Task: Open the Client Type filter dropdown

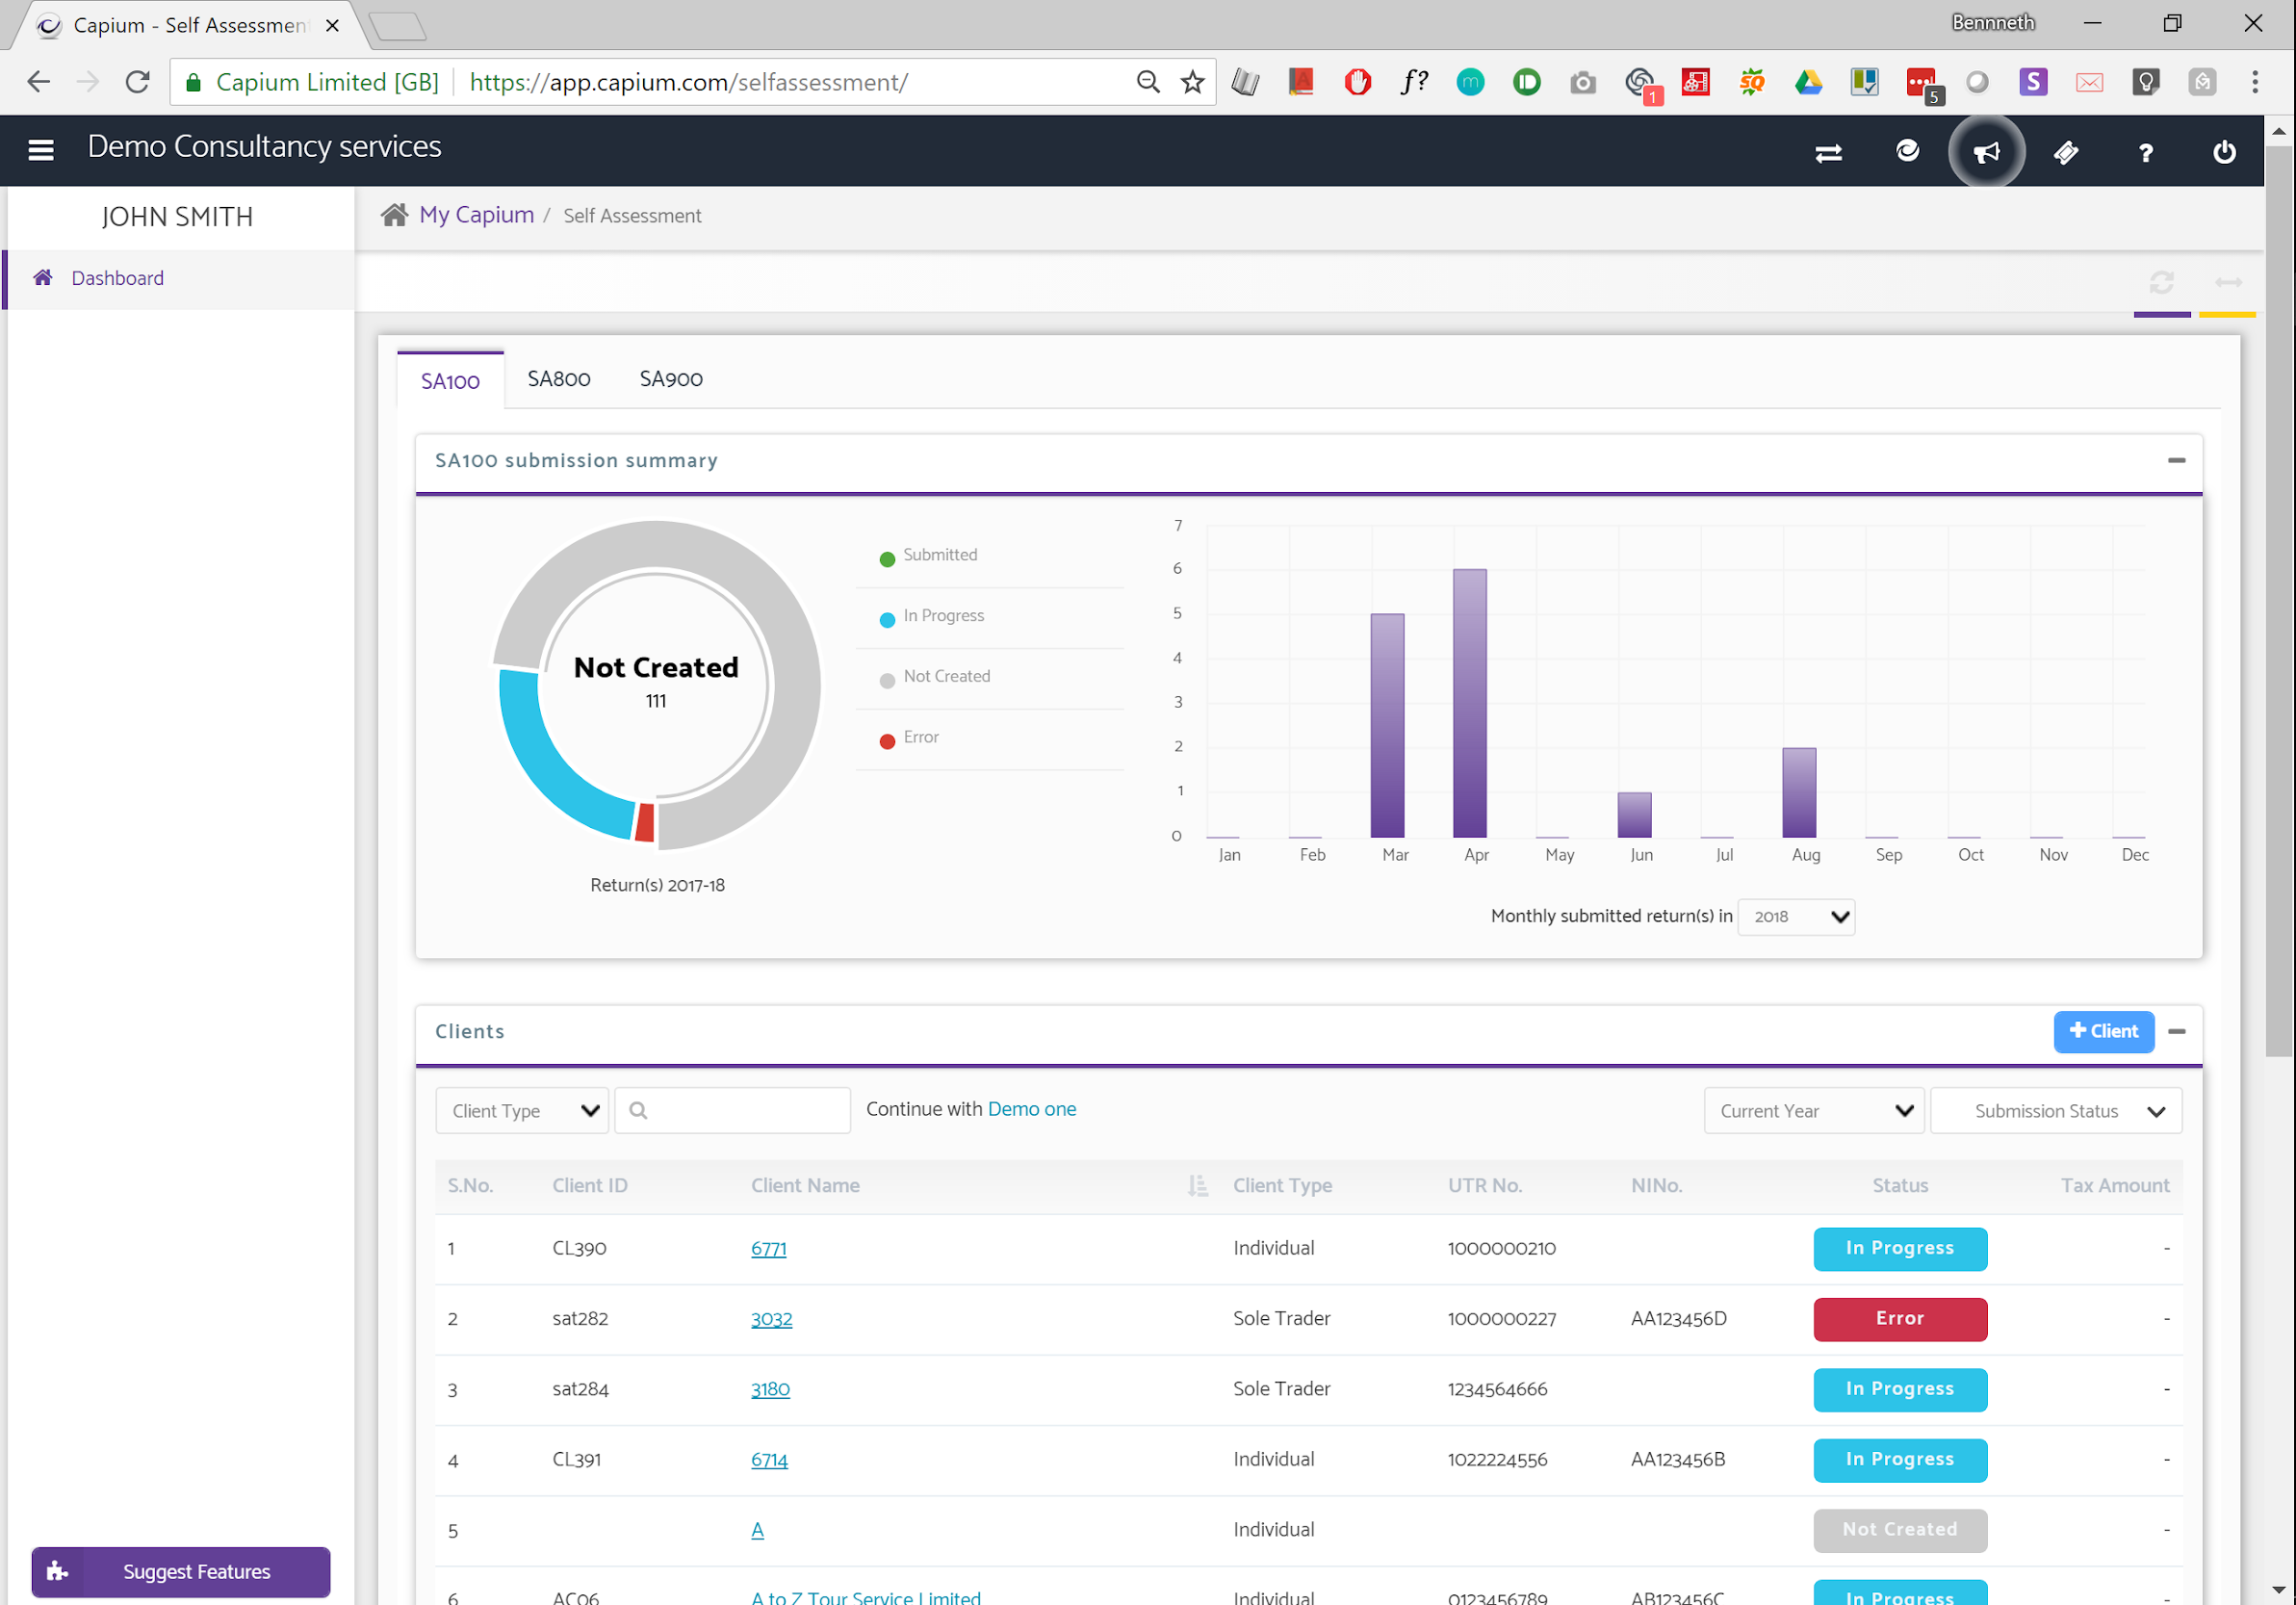Action: click(522, 1111)
